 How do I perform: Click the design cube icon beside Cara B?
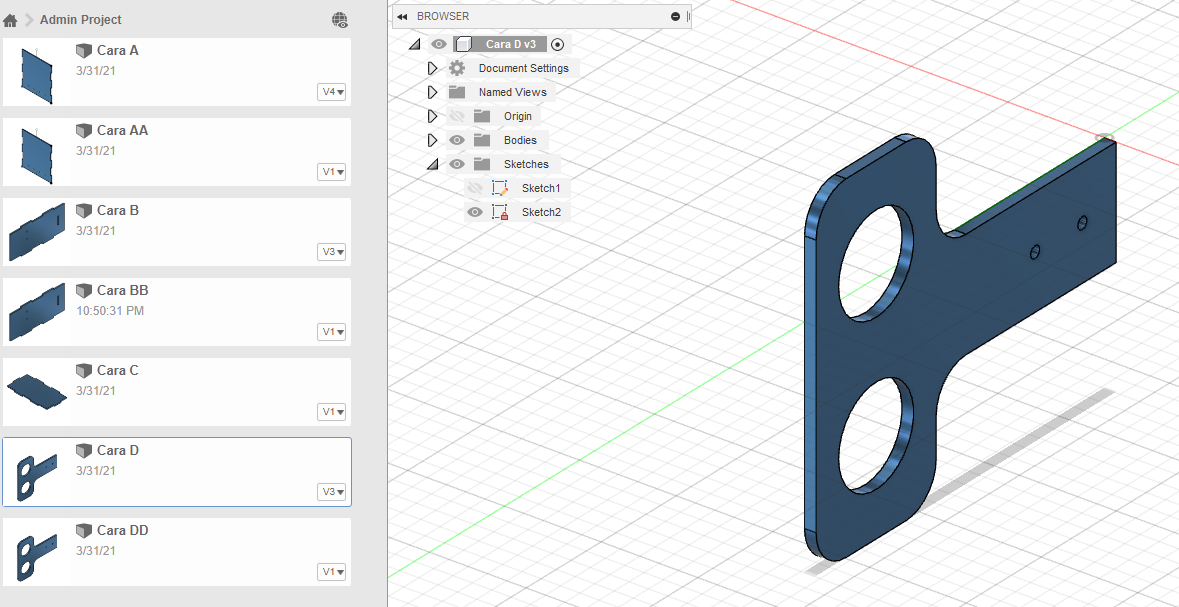(83, 210)
